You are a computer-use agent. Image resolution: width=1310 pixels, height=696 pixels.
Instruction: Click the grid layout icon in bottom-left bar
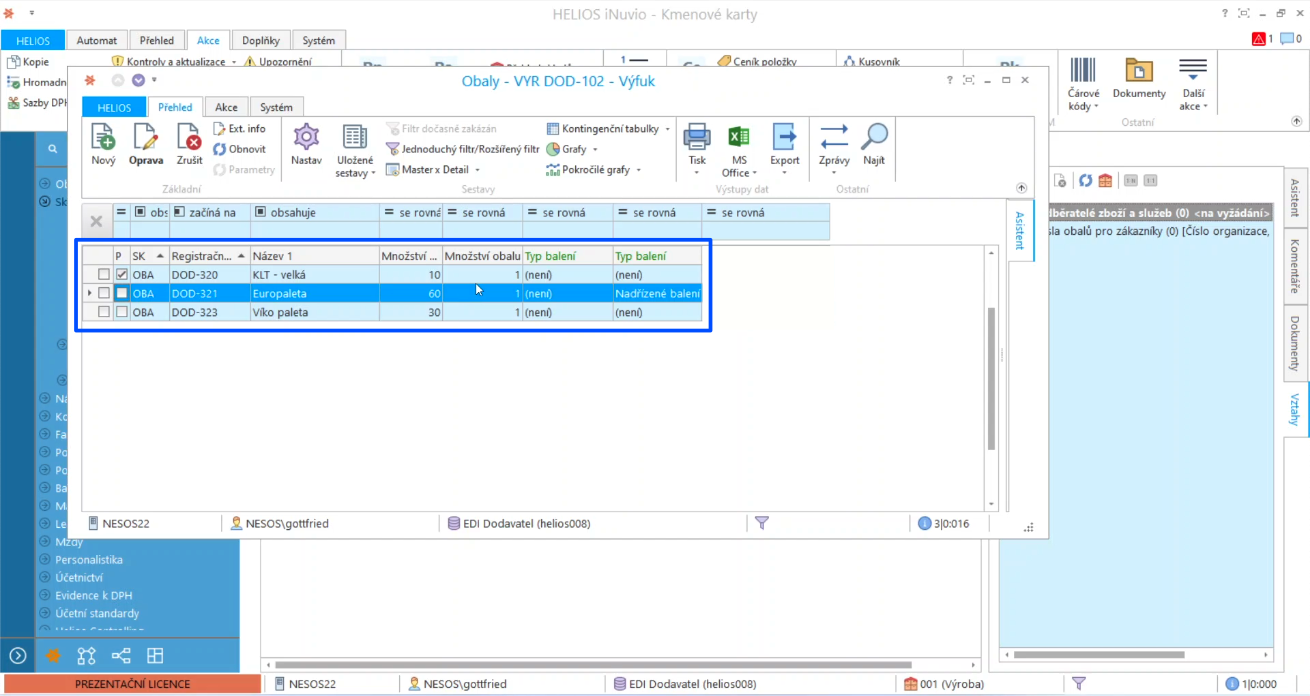(x=155, y=656)
